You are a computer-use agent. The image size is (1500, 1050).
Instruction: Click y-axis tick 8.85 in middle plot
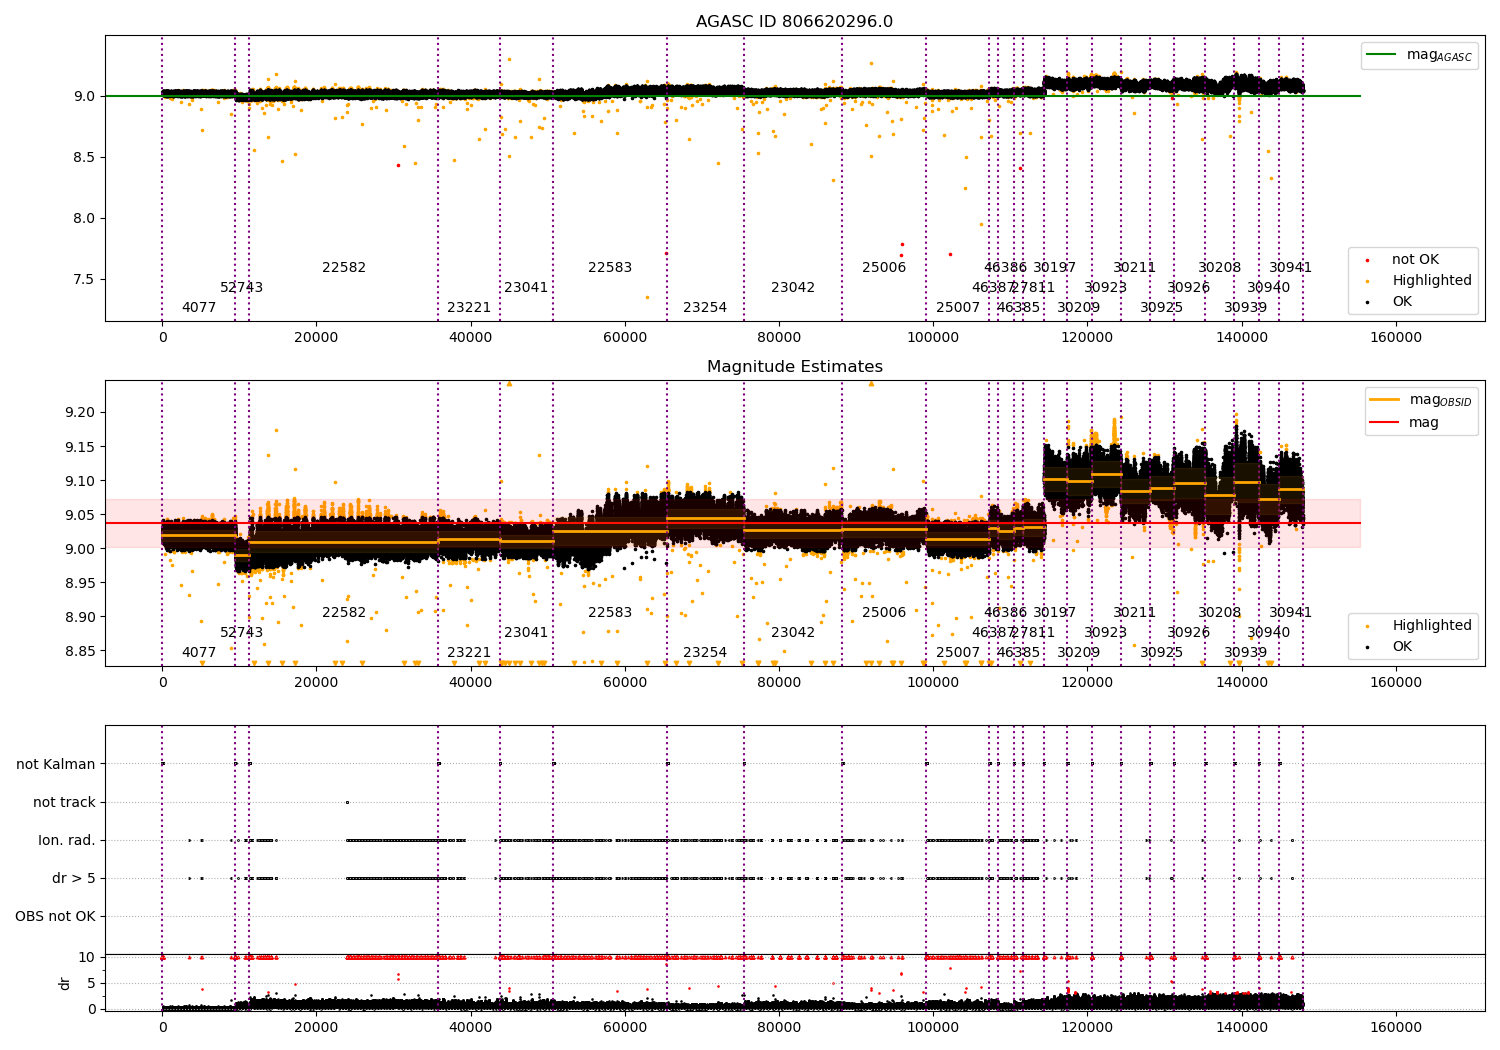click(80, 651)
